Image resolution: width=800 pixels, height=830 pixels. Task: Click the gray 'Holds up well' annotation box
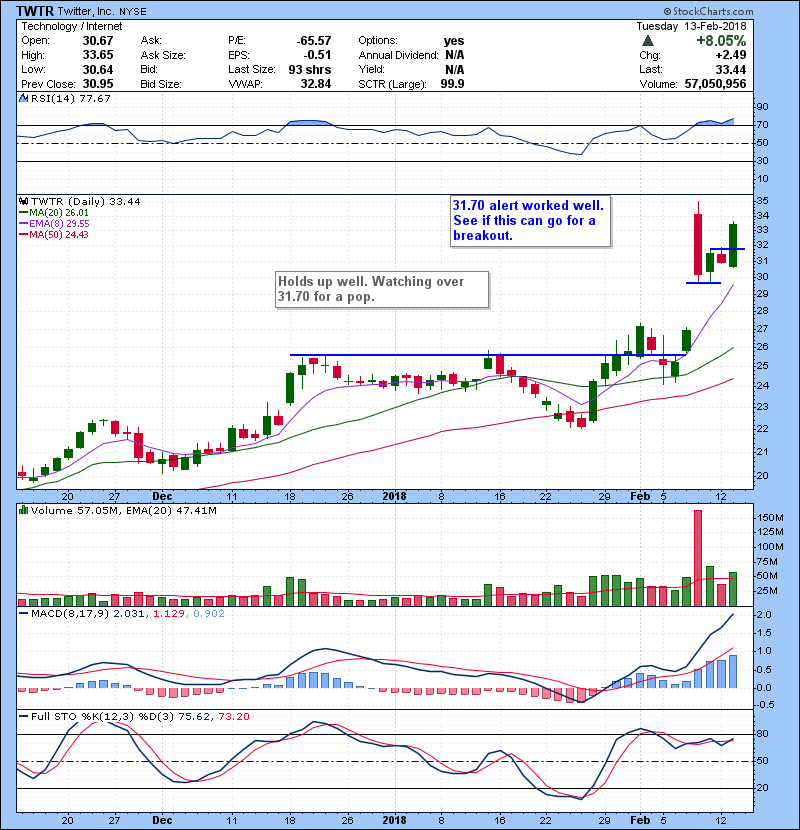click(x=382, y=289)
